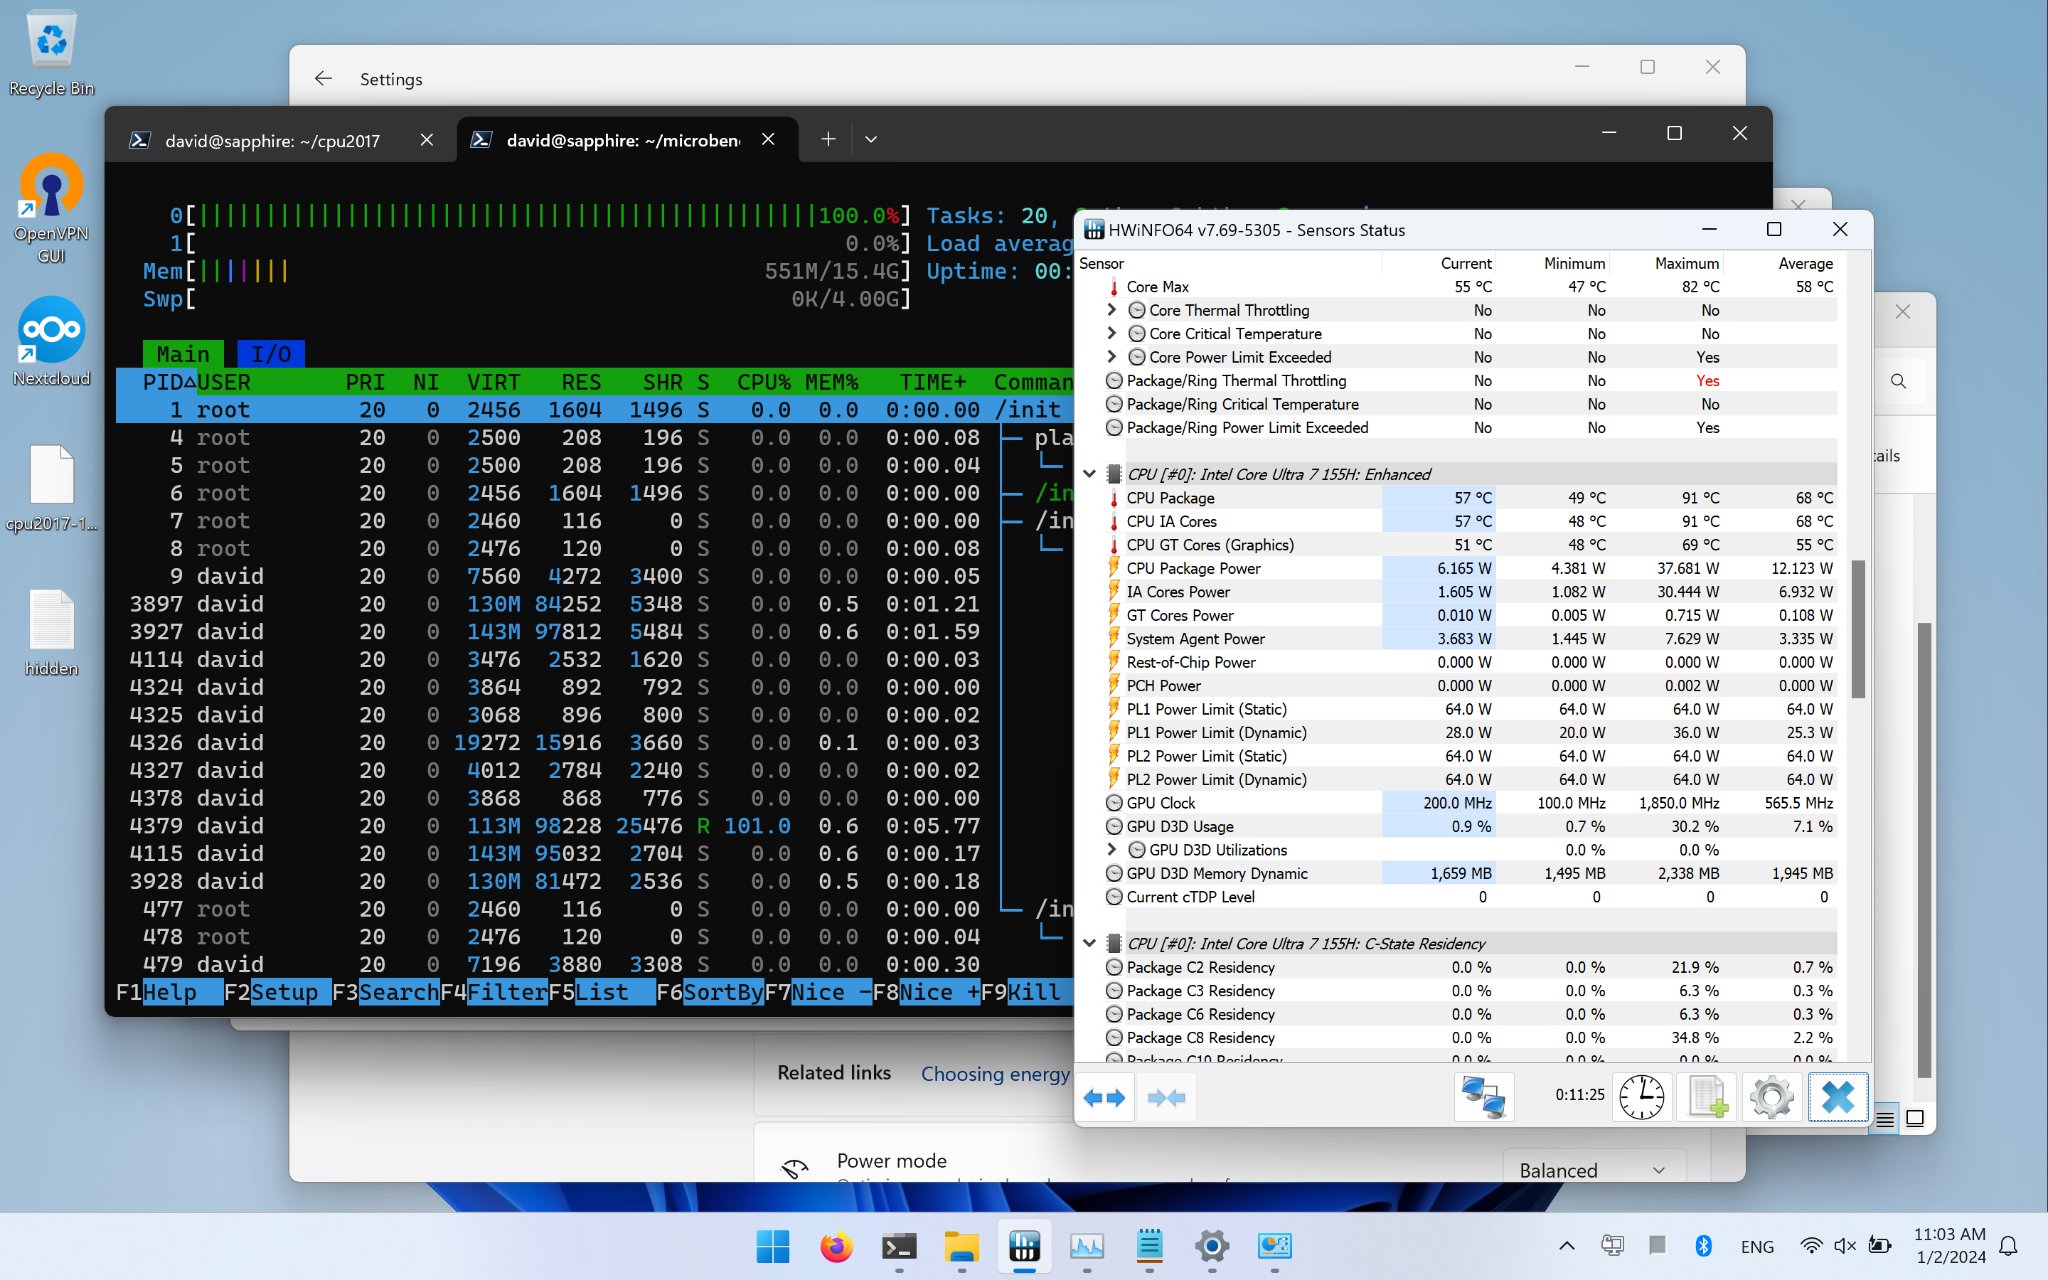The image size is (2048, 1280).
Task: Open terminal new-tab profile dropdown arrow
Action: tap(871, 140)
